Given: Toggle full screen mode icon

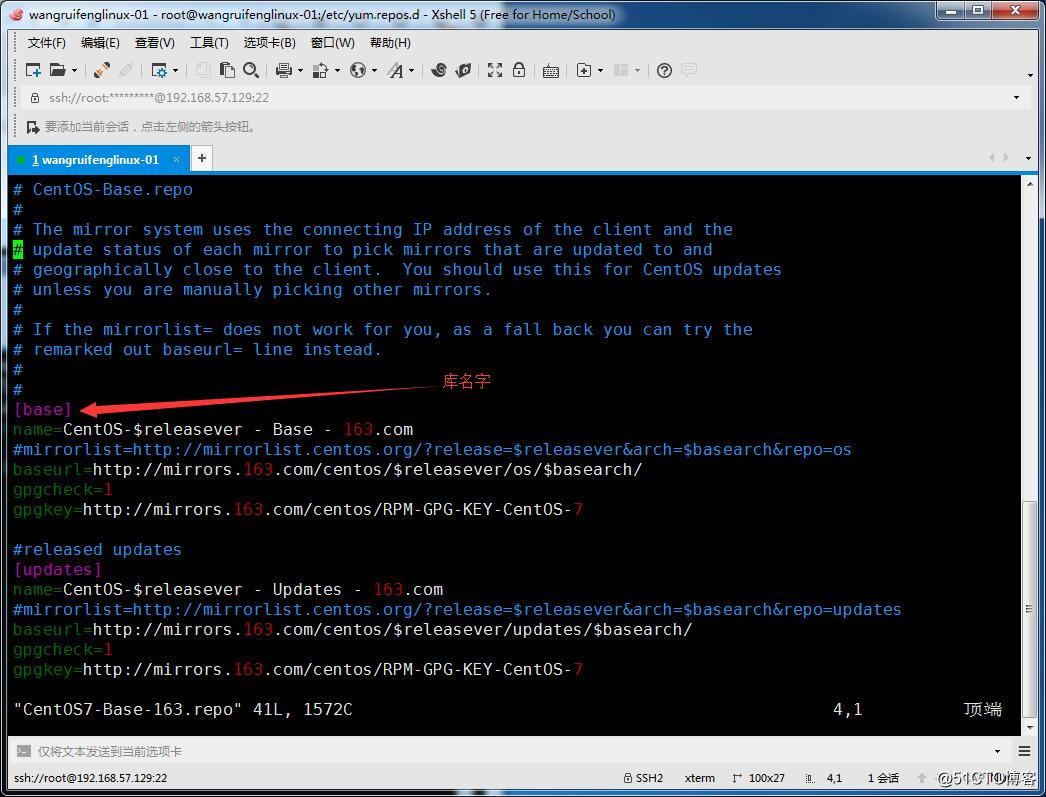Looking at the screenshot, I should pos(495,70).
